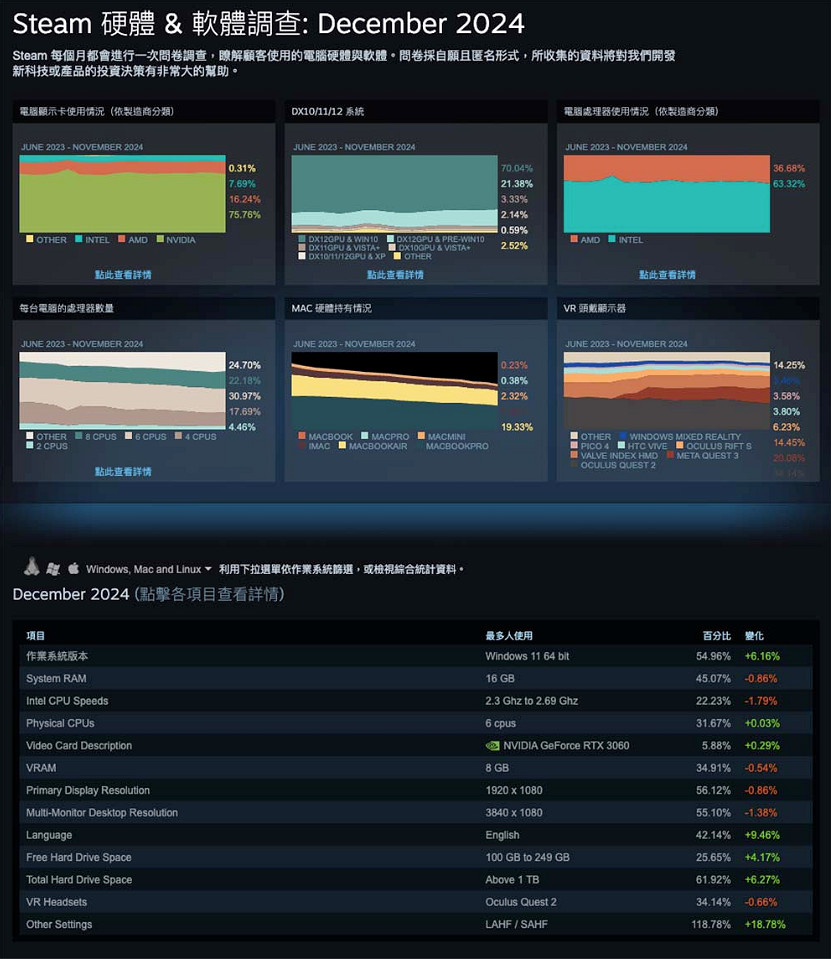Viewport: 831px width, 959px height.
Task: Click the MACBOOK legend icon in the Mac chart
Action: pos(301,436)
